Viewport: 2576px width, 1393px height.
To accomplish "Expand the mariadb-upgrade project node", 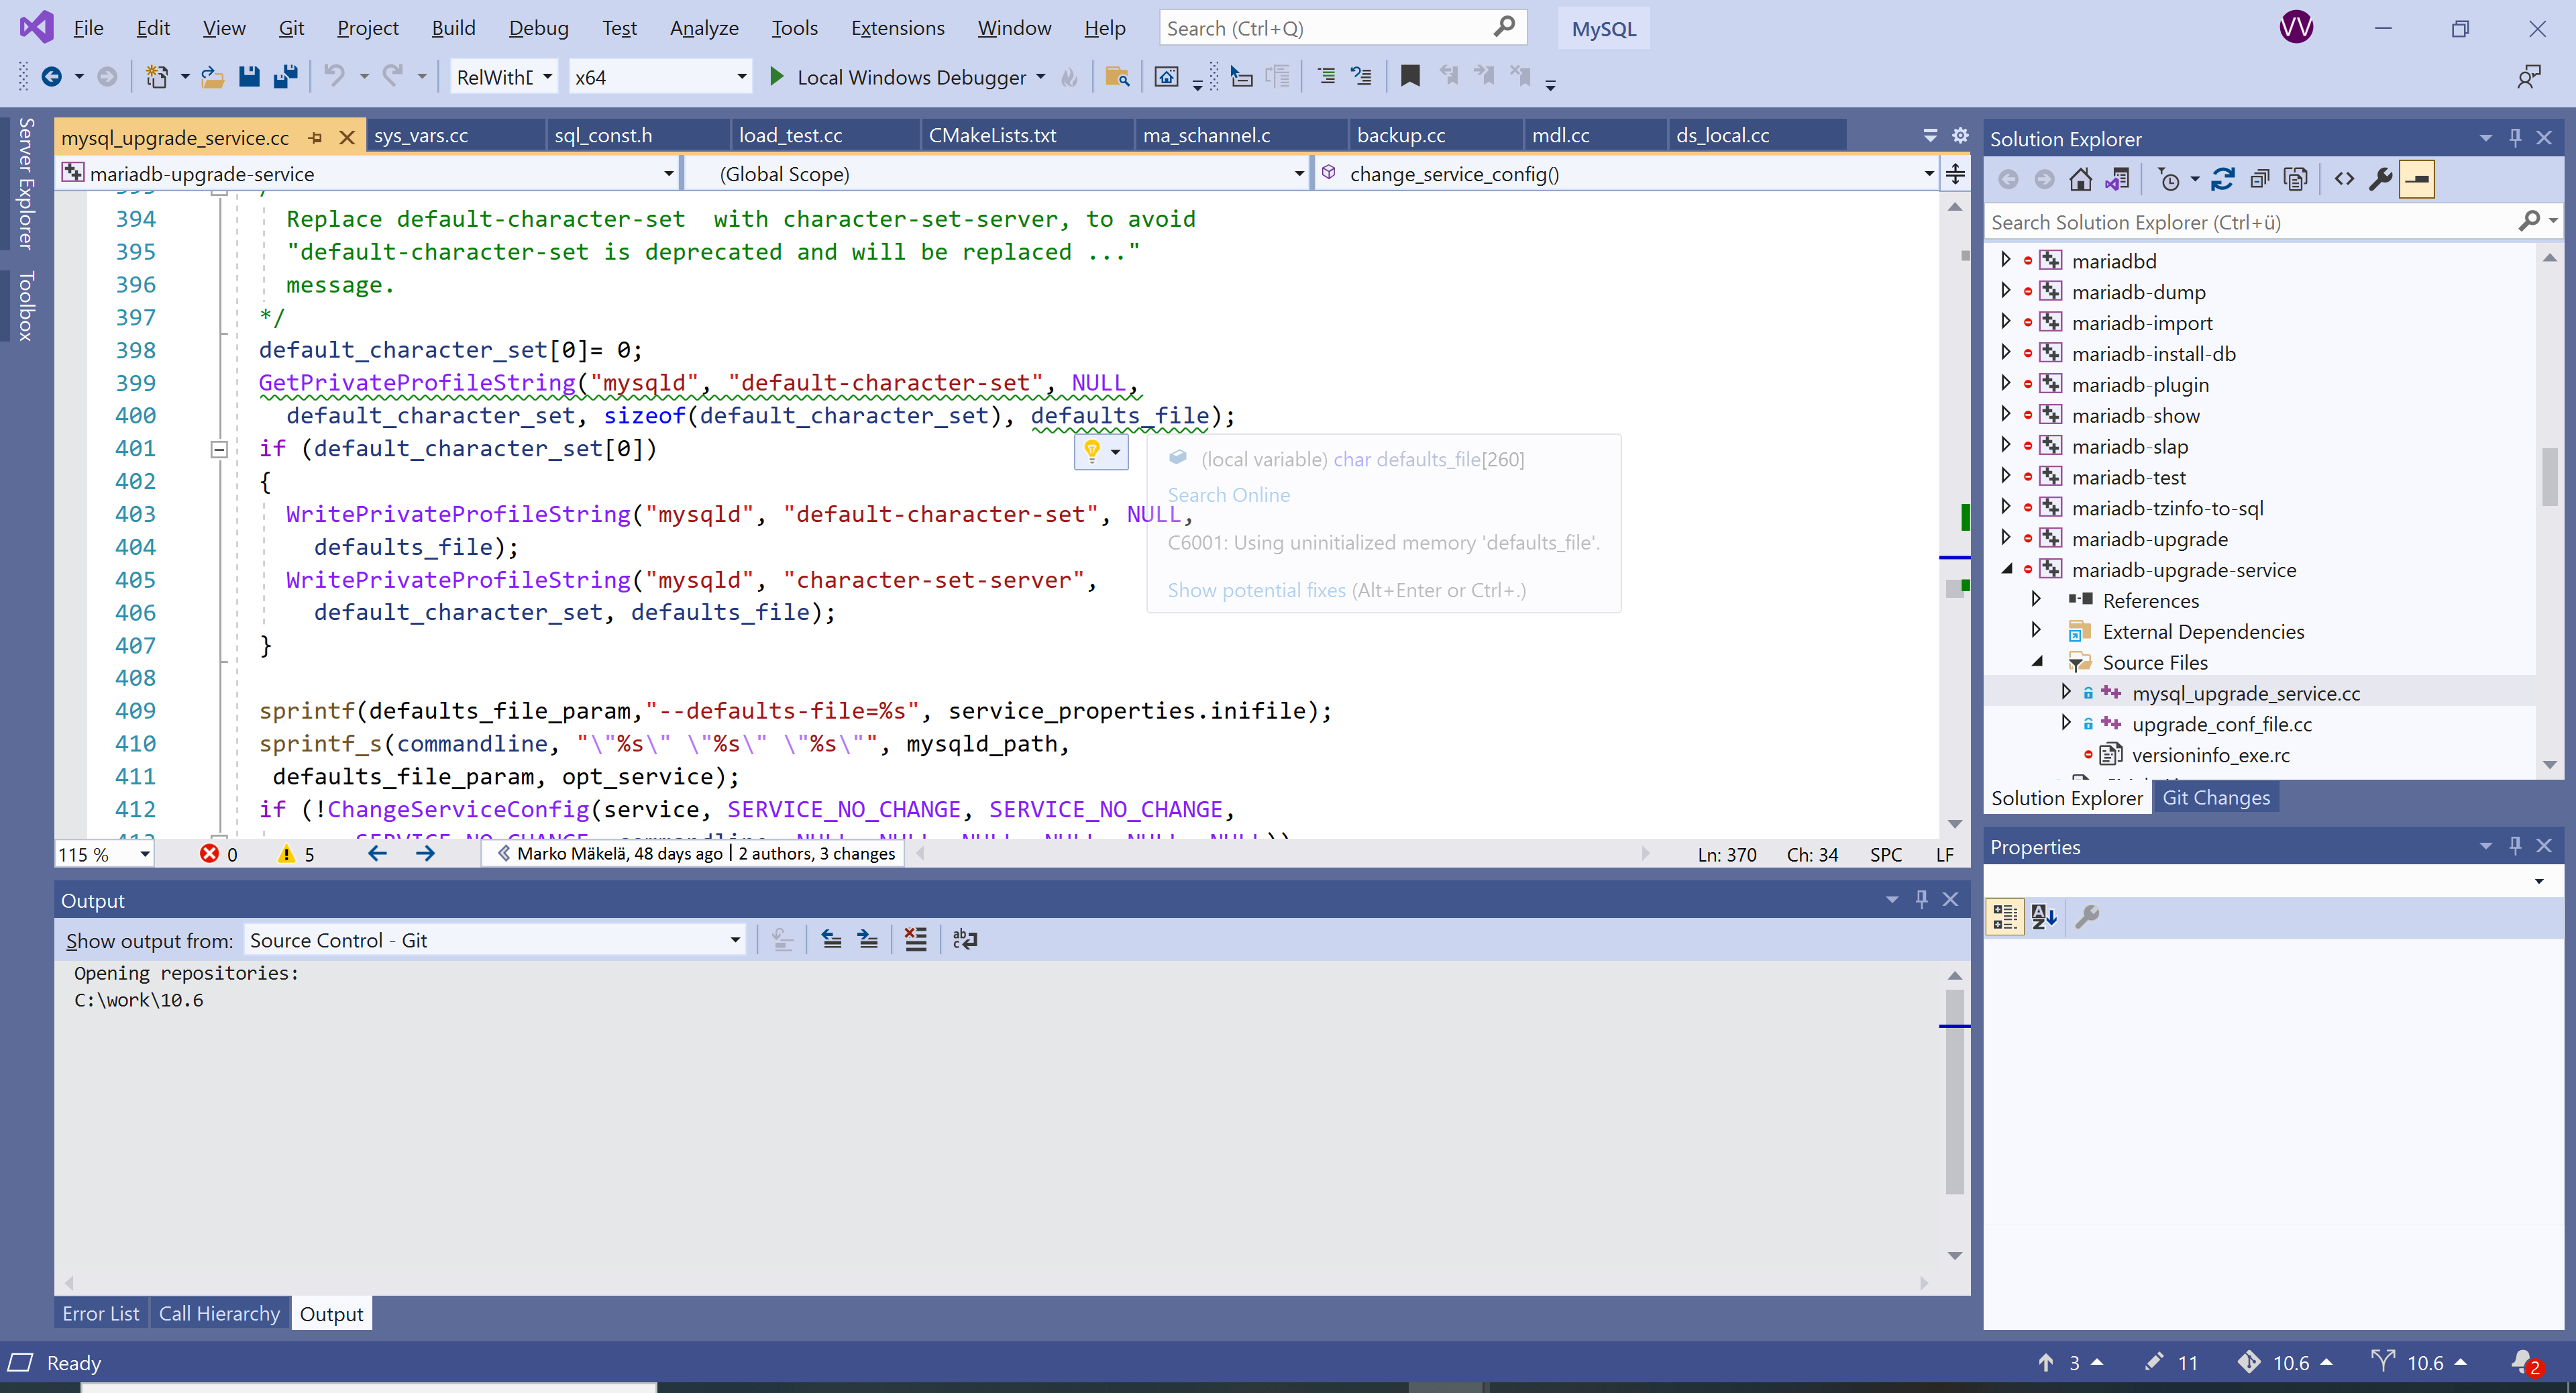I will coord(2005,539).
